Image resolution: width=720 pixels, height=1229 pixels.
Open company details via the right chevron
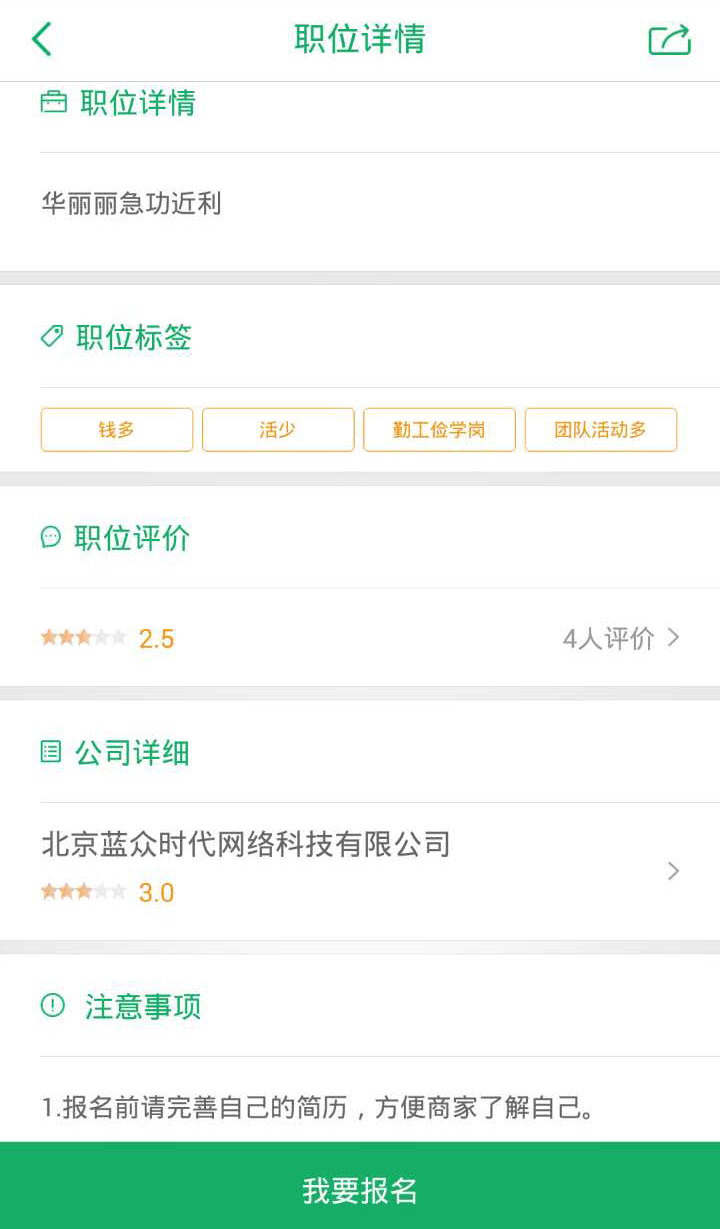click(674, 871)
